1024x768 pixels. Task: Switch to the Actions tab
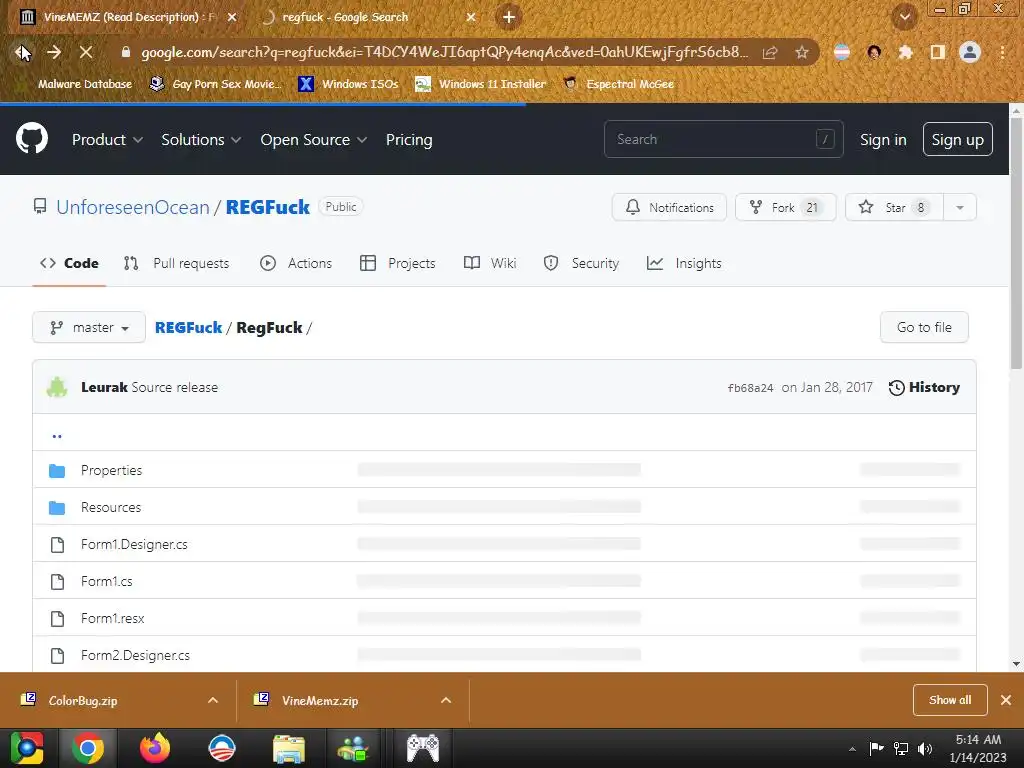[296, 263]
